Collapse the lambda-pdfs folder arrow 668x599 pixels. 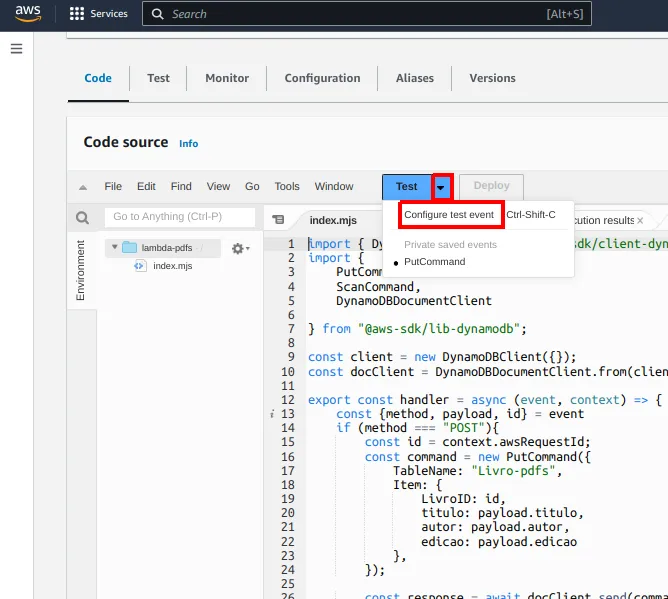115,247
